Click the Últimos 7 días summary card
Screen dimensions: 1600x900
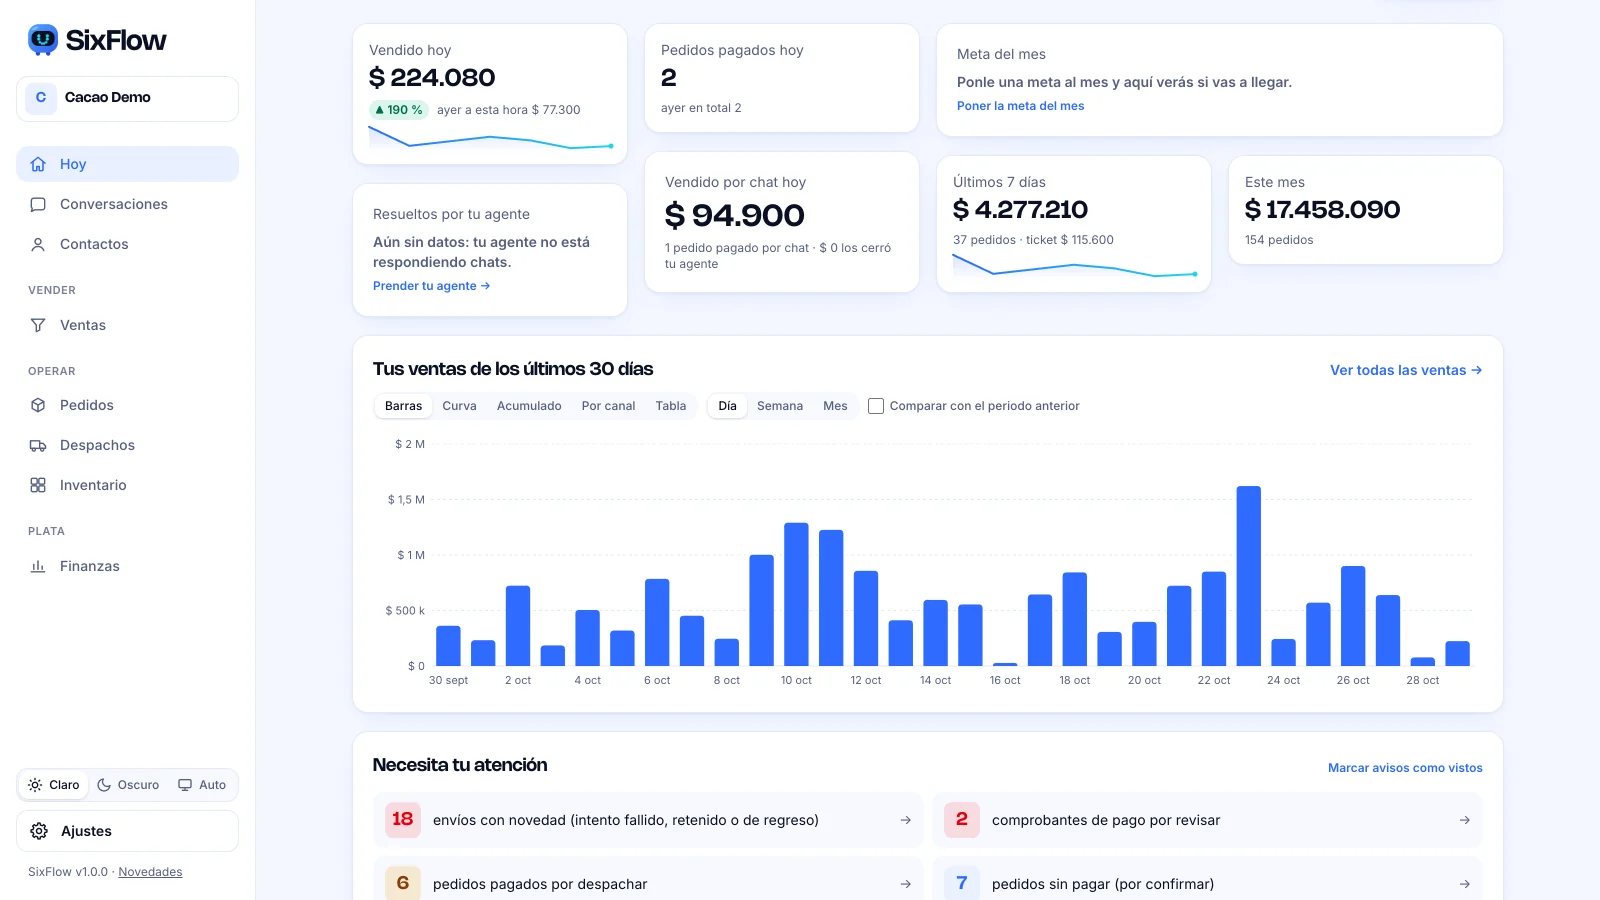coord(1074,224)
